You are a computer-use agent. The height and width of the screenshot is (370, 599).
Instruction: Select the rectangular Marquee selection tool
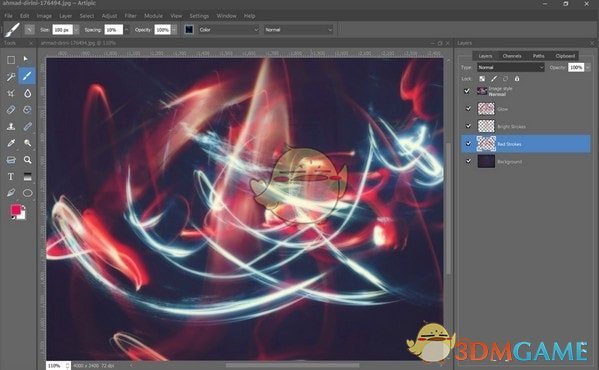click(11, 60)
